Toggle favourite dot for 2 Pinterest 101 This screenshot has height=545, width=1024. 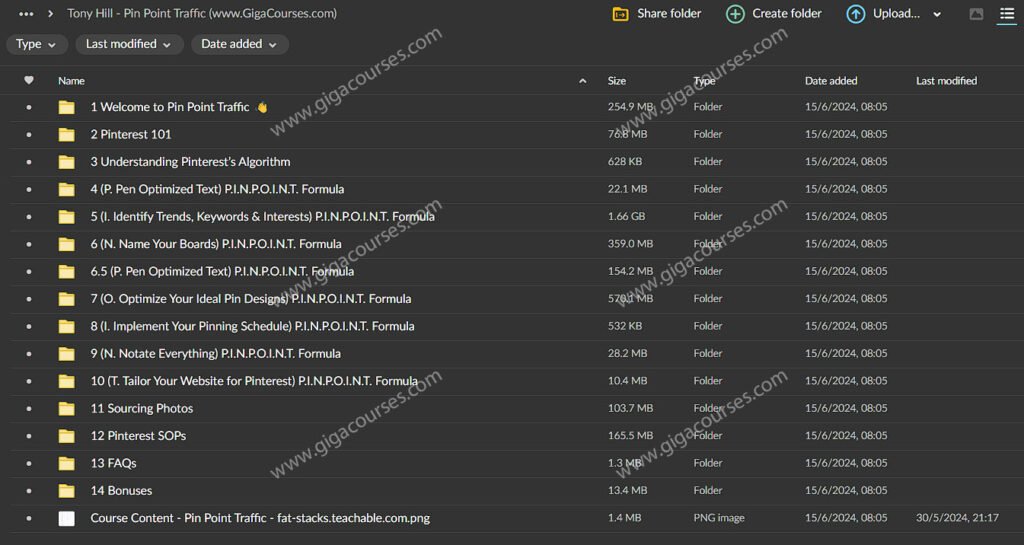click(x=29, y=134)
